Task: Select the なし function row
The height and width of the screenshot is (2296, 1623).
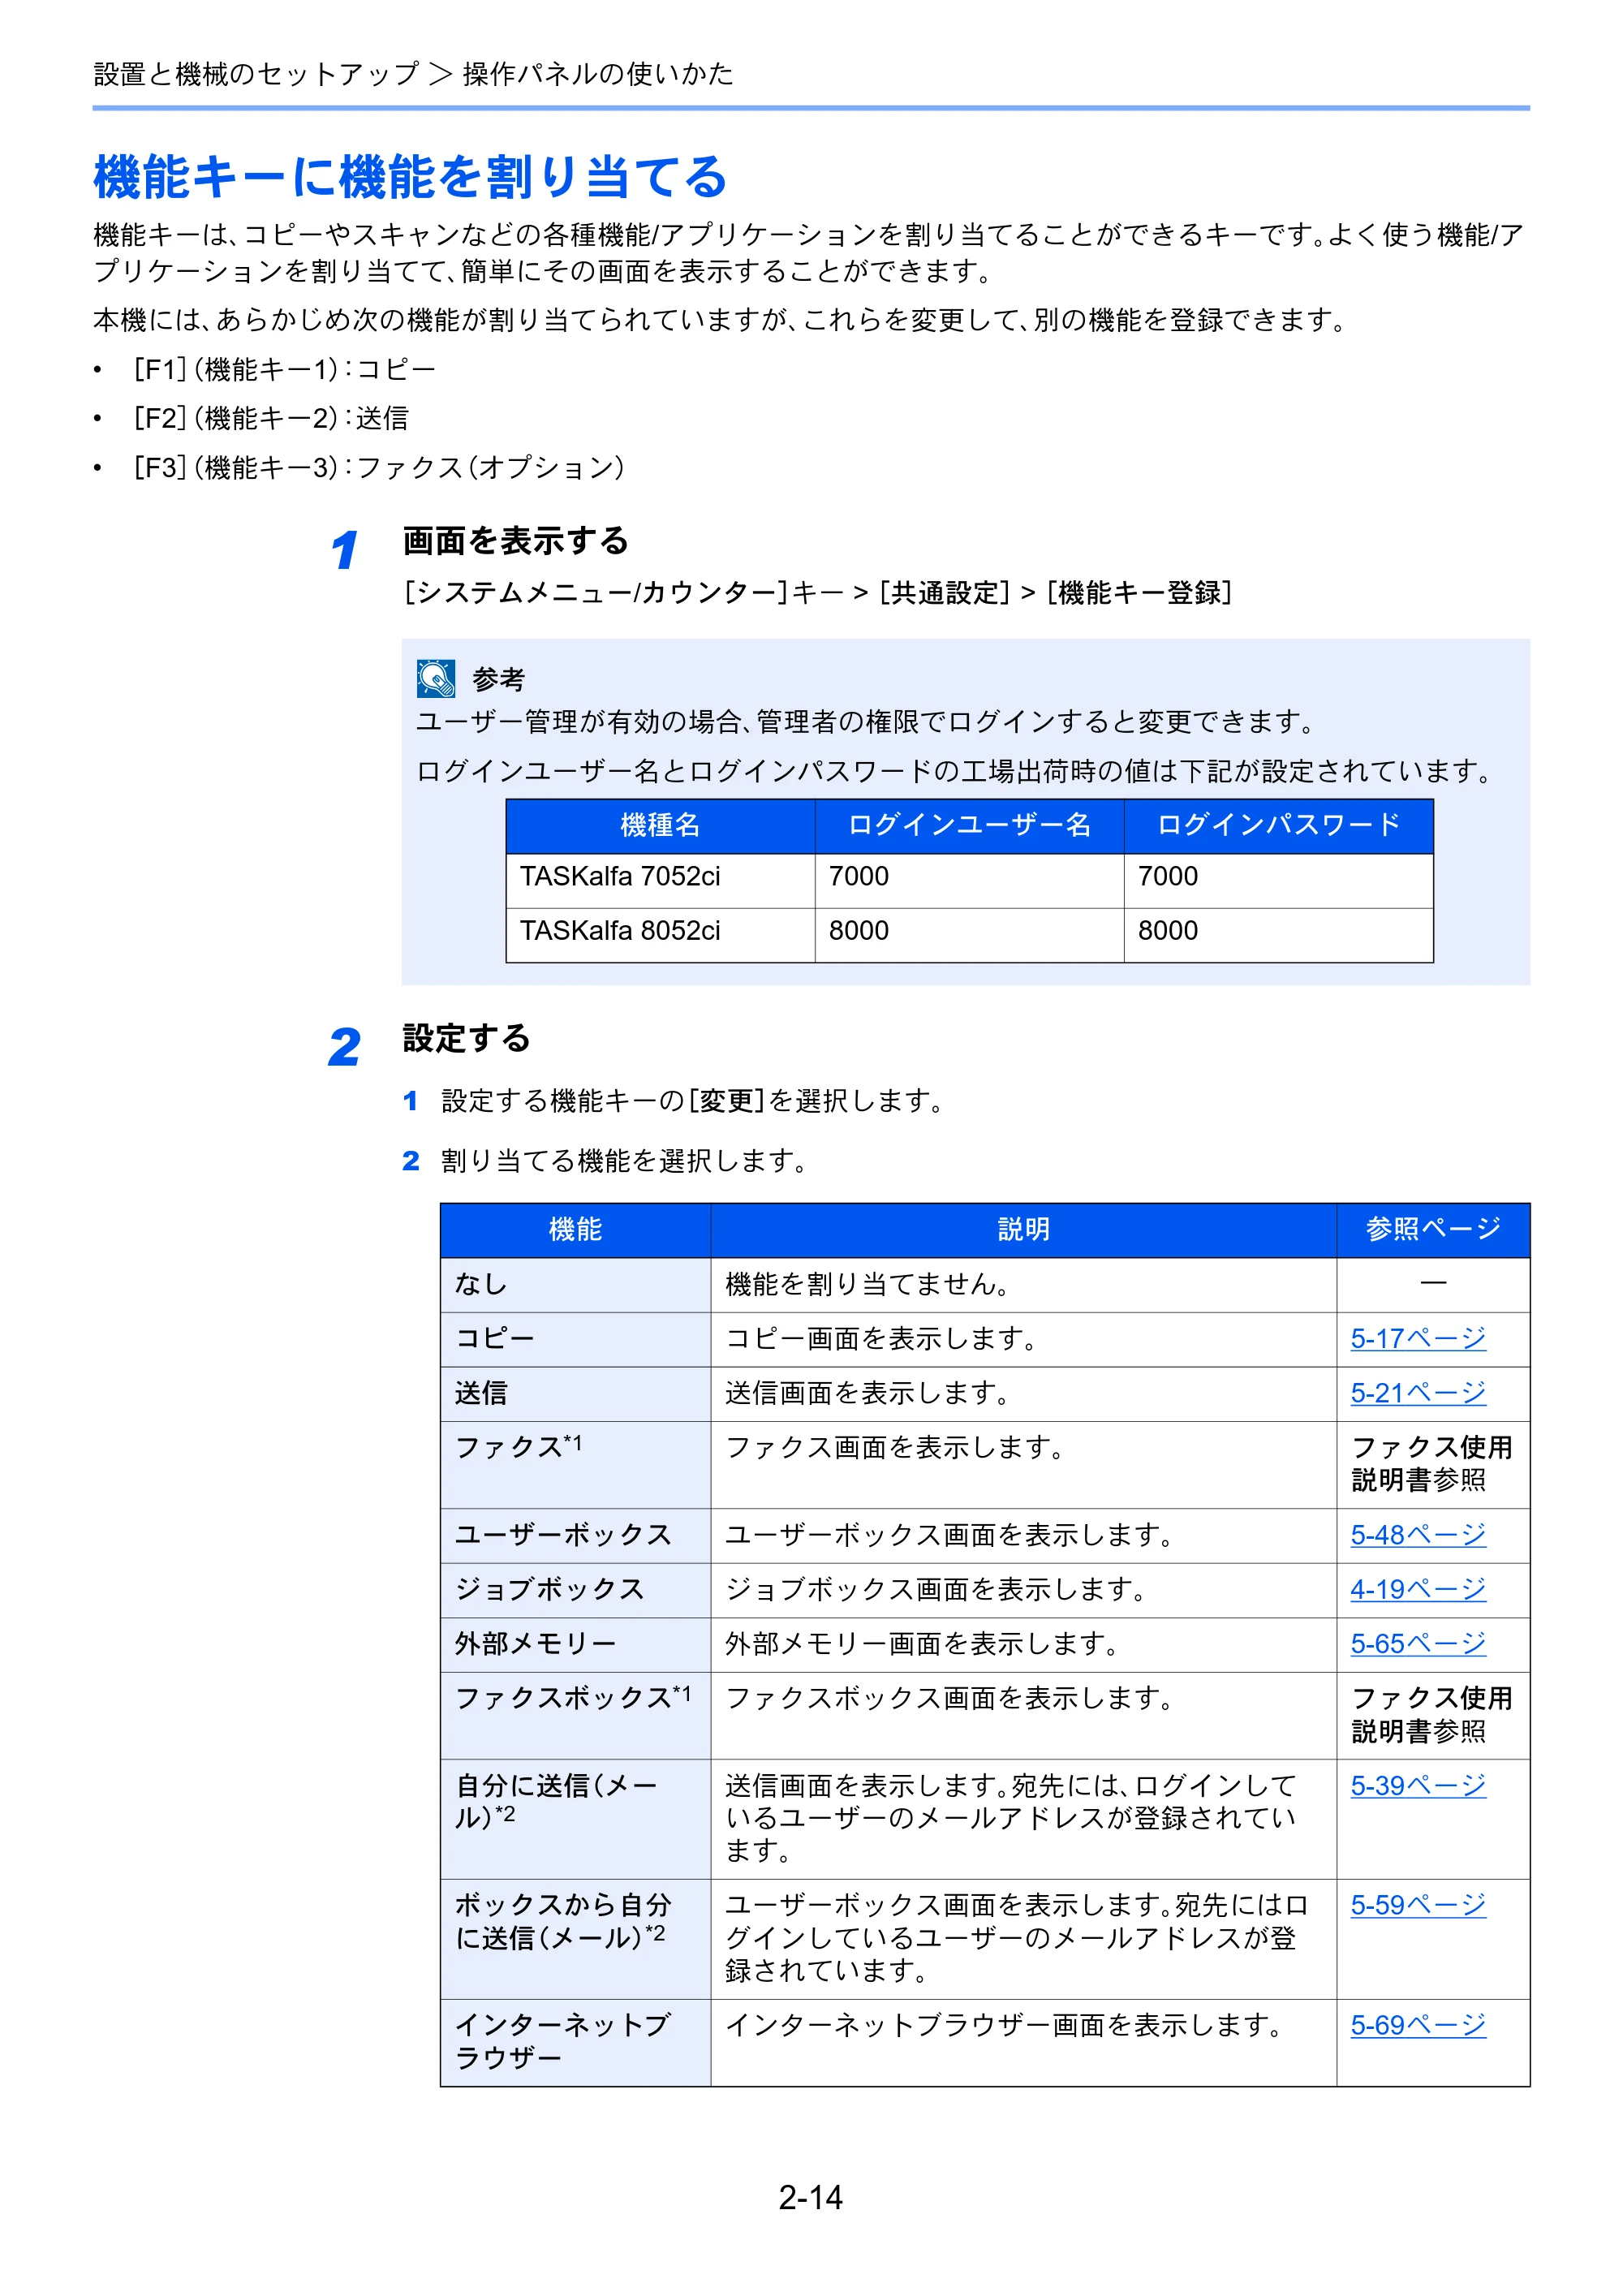Action: pyautogui.click(x=985, y=1284)
